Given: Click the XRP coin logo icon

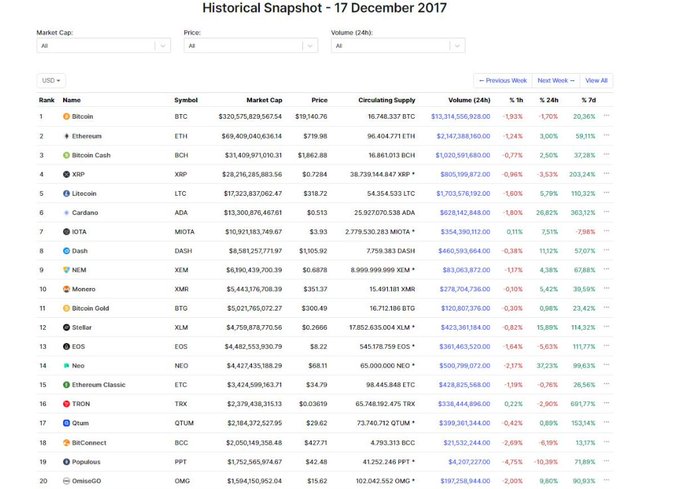Looking at the screenshot, I should pos(66,174).
